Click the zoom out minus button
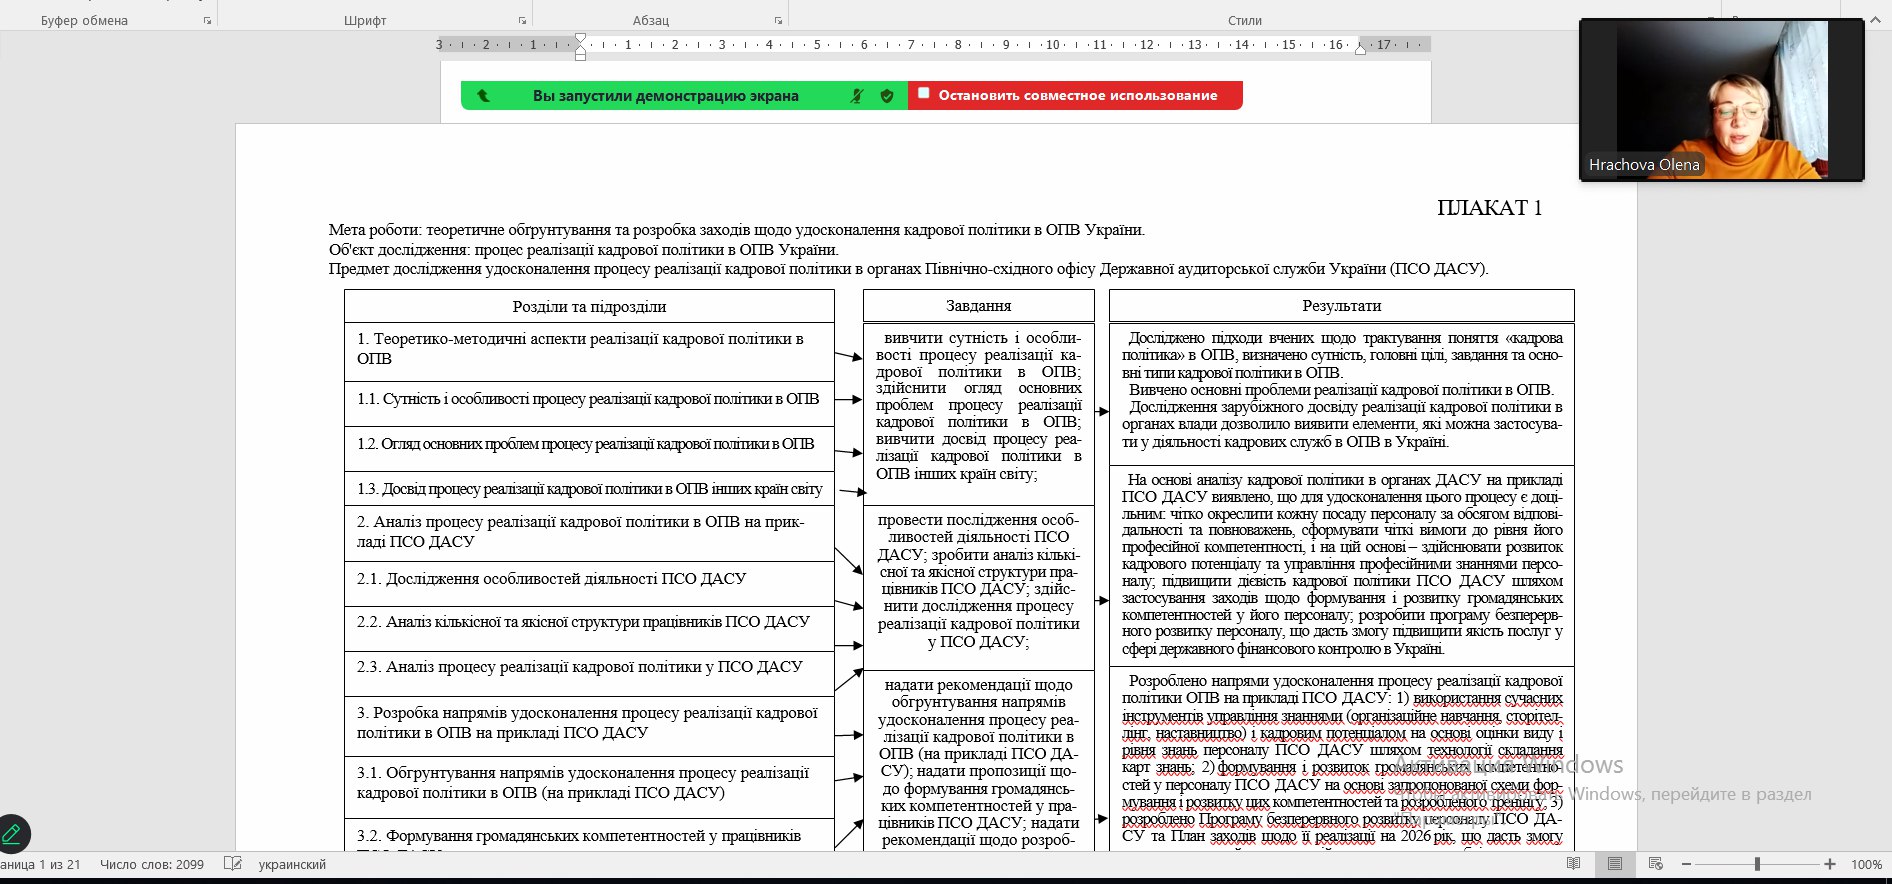Viewport: 1892px width, 884px height. coord(1686,864)
